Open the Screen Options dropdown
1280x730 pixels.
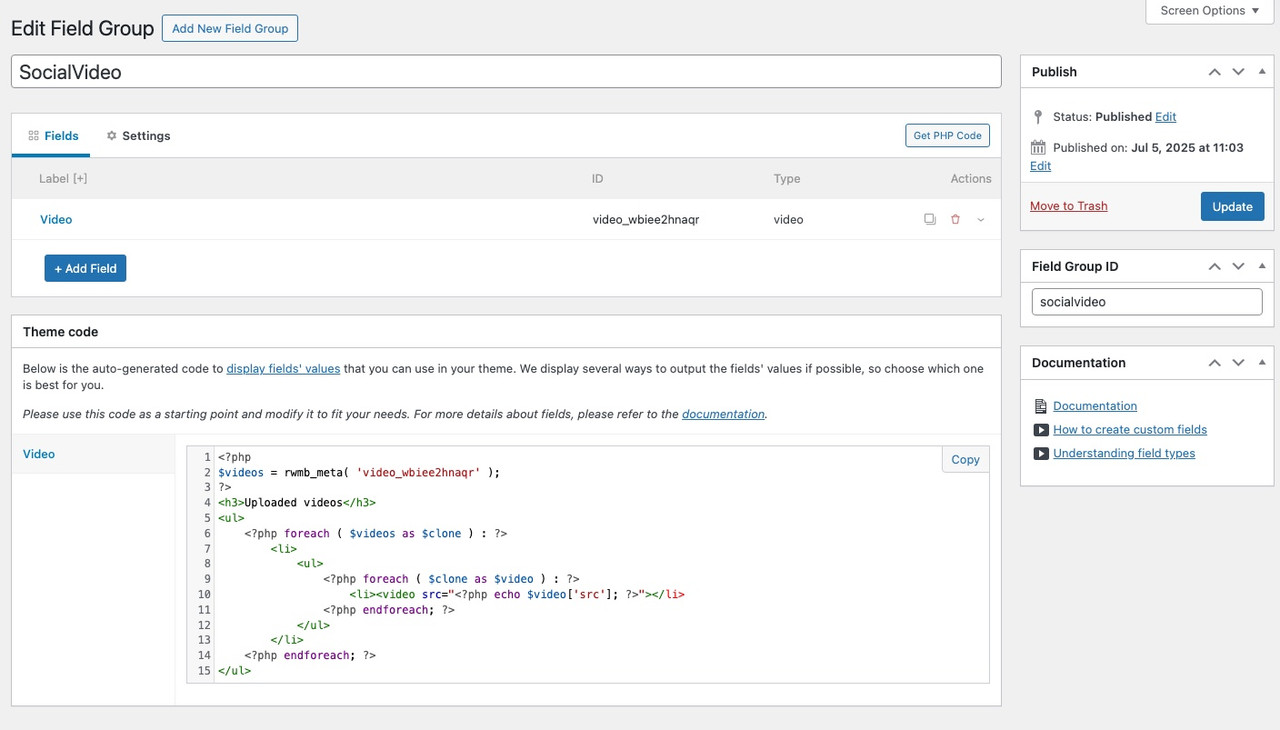(1209, 11)
